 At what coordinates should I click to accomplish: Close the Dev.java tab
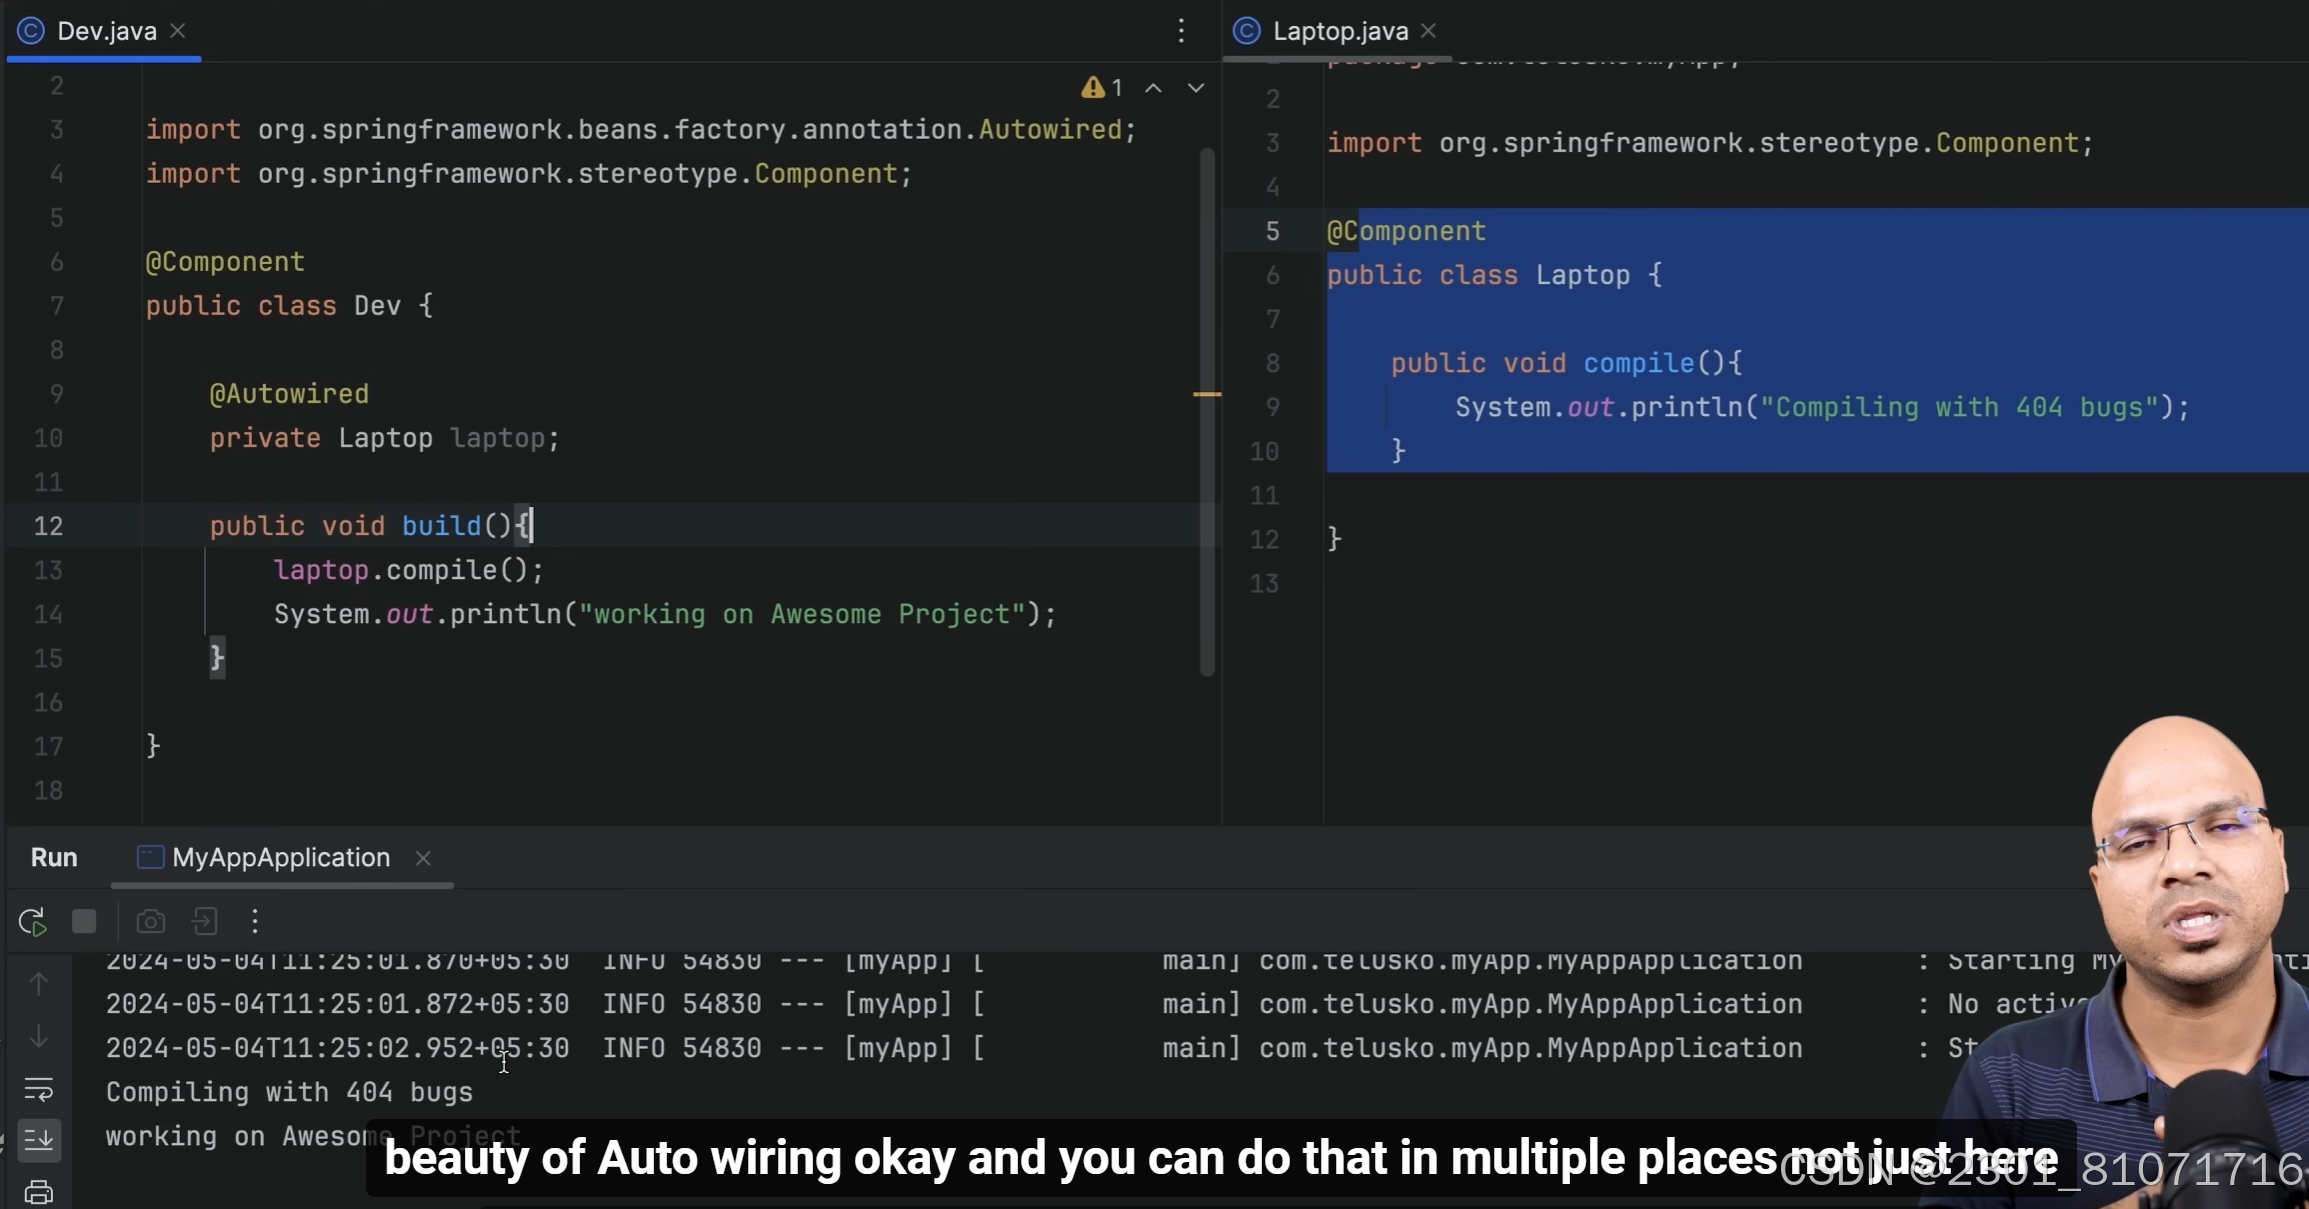click(x=178, y=31)
